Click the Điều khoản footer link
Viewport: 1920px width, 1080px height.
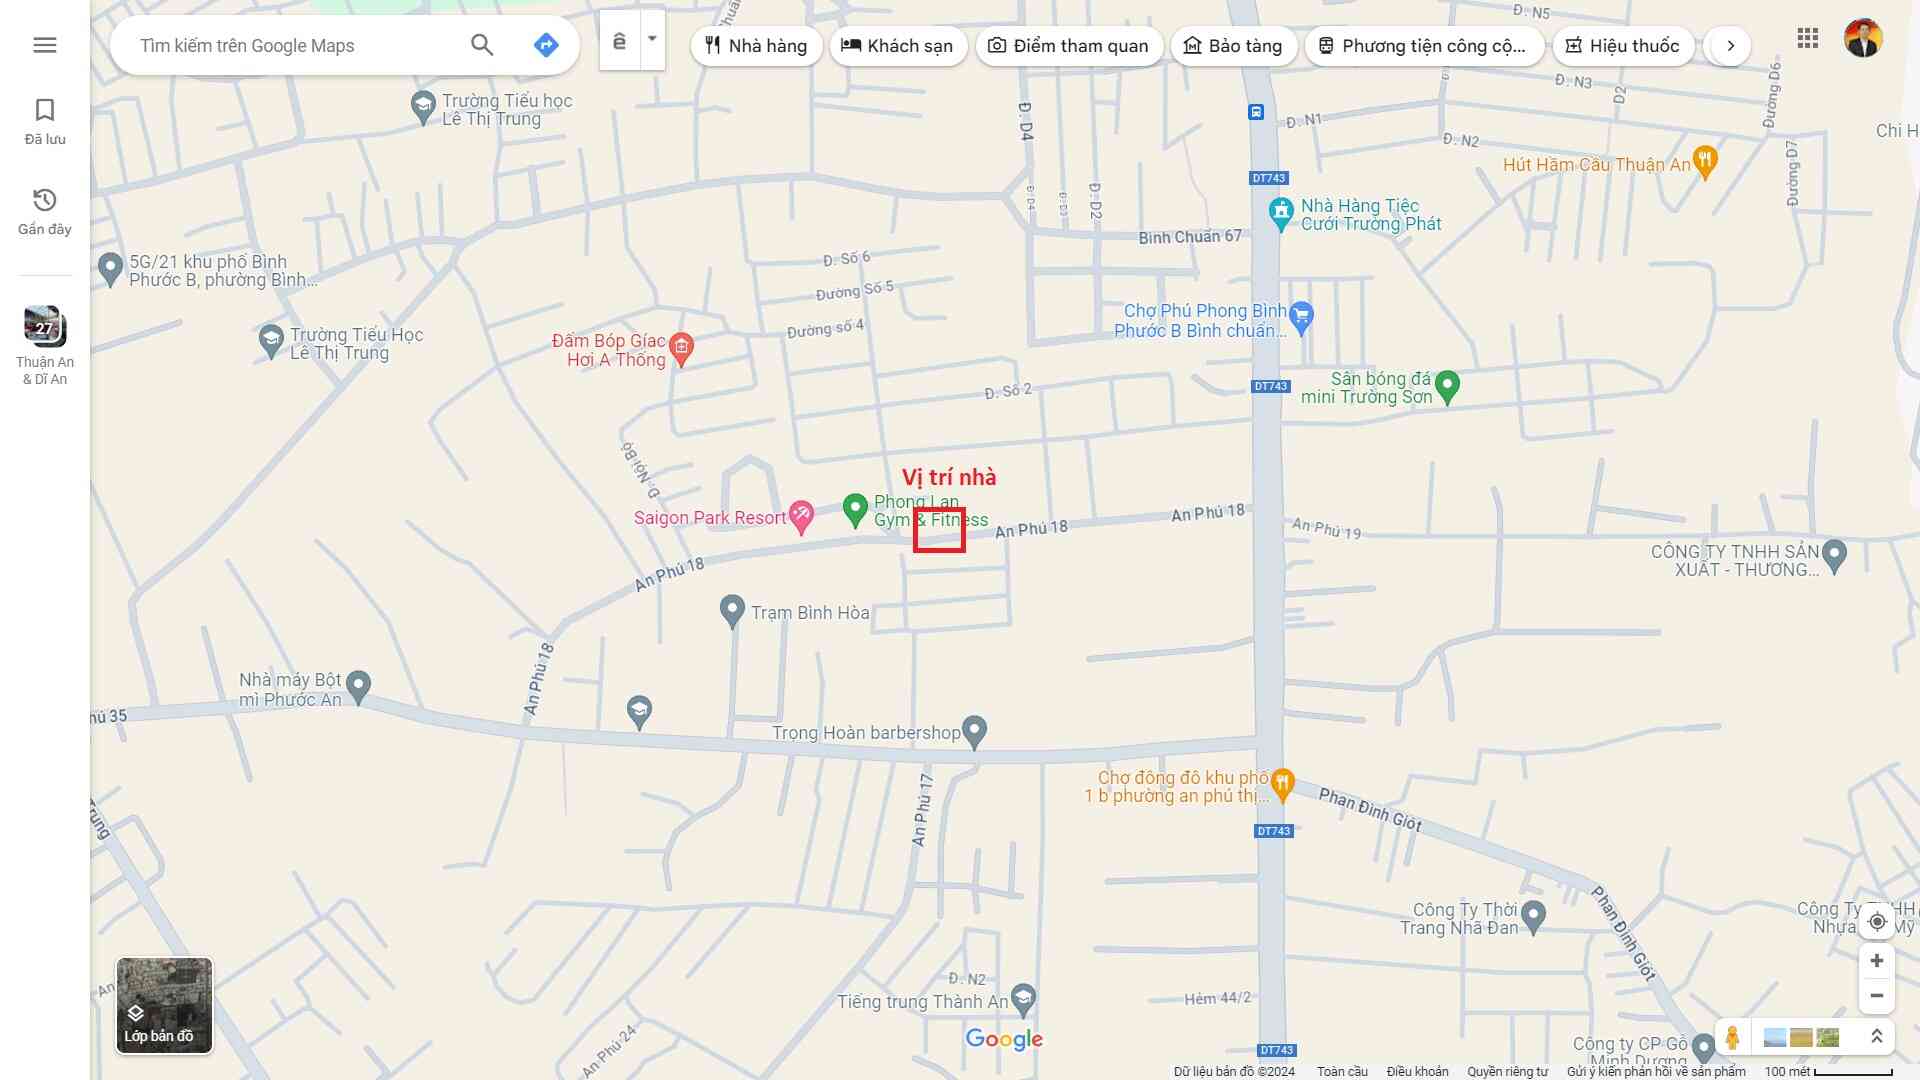[1417, 1071]
